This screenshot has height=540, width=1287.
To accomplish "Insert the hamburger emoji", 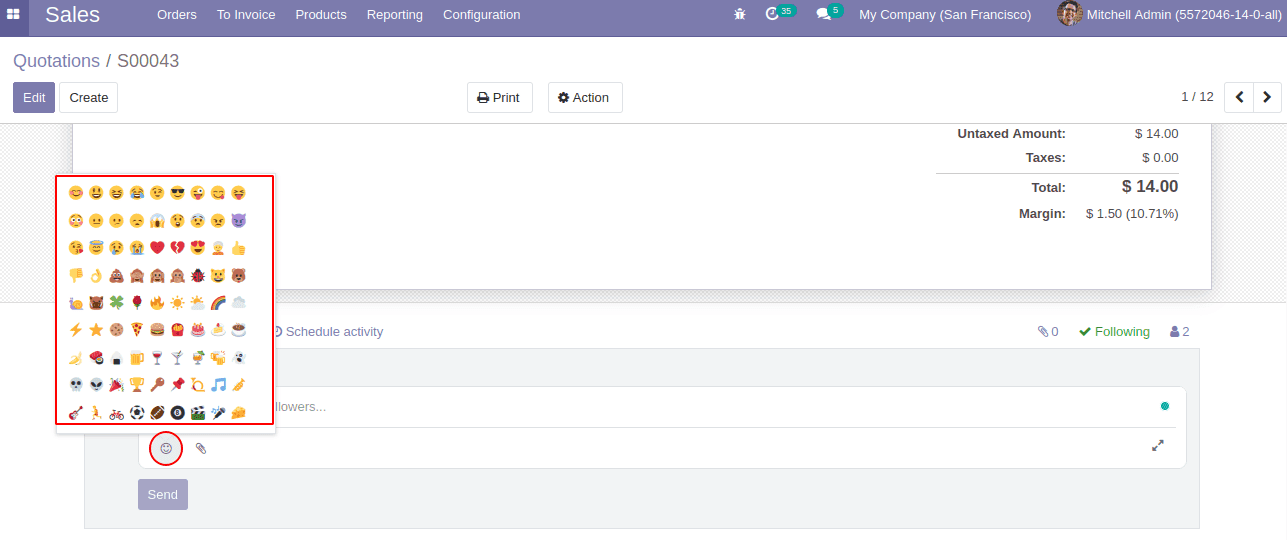I will click(x=157, y=329).
